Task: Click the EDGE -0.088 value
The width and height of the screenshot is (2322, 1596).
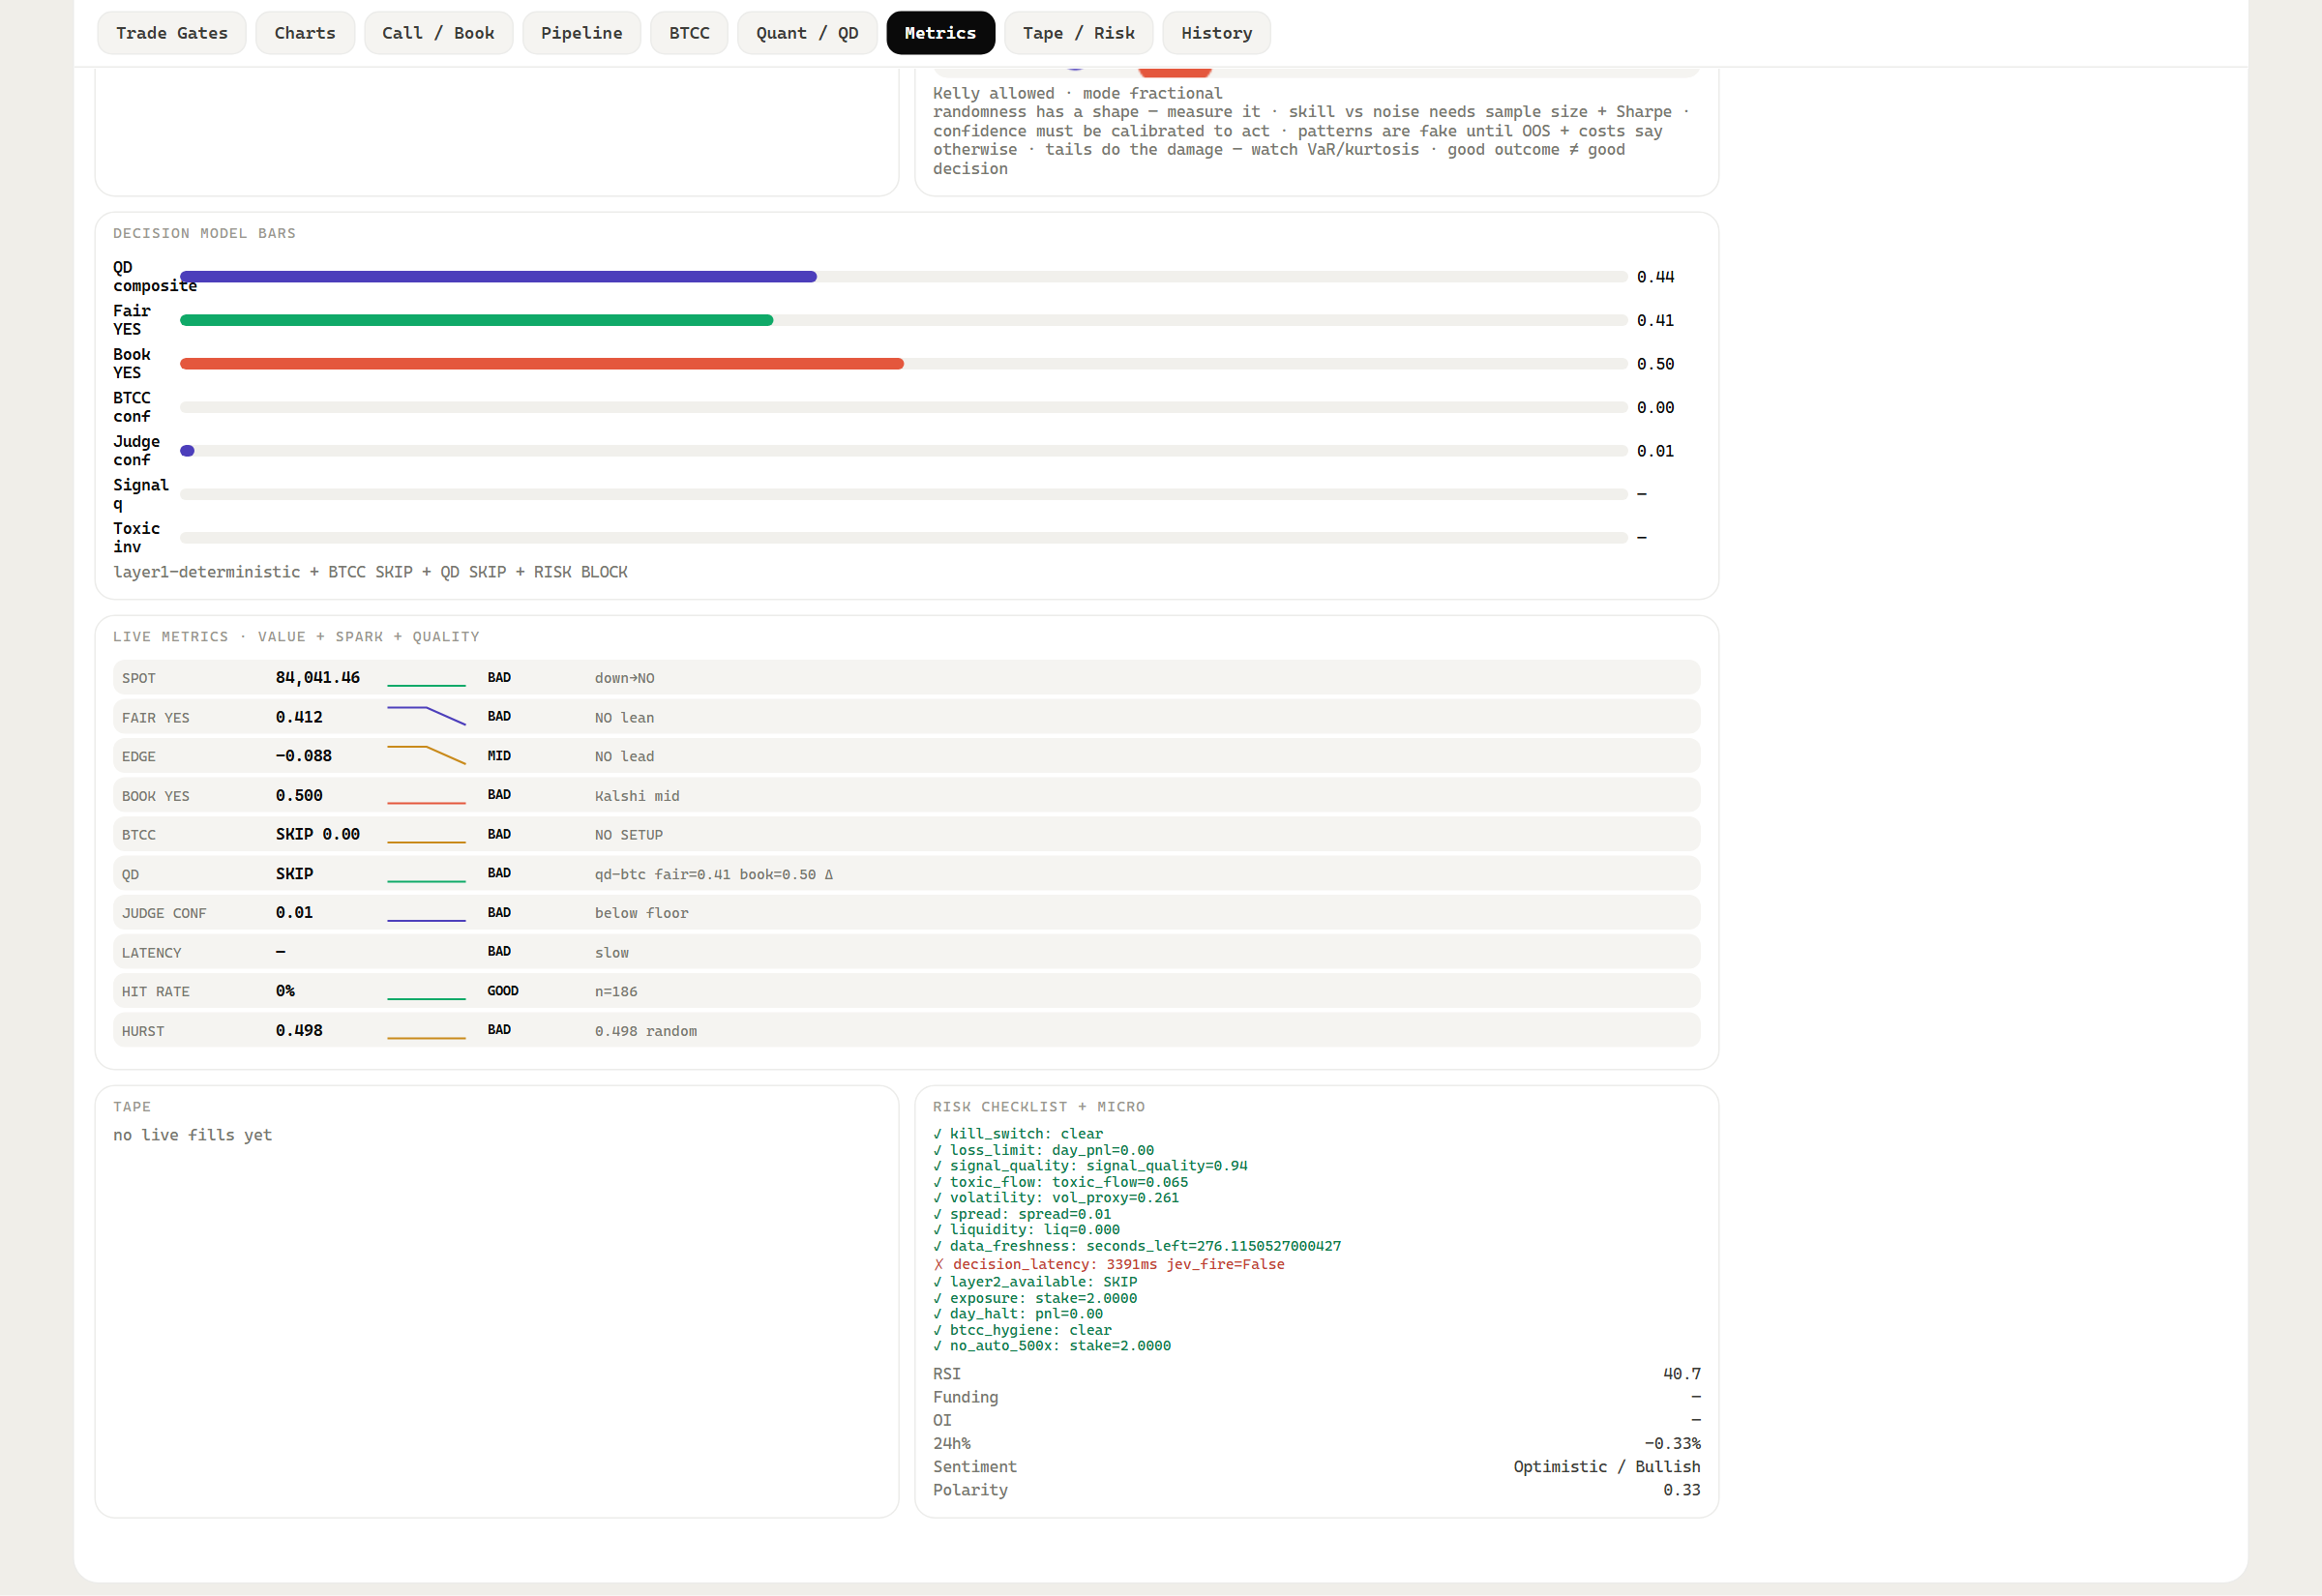Action: [304, 756]
